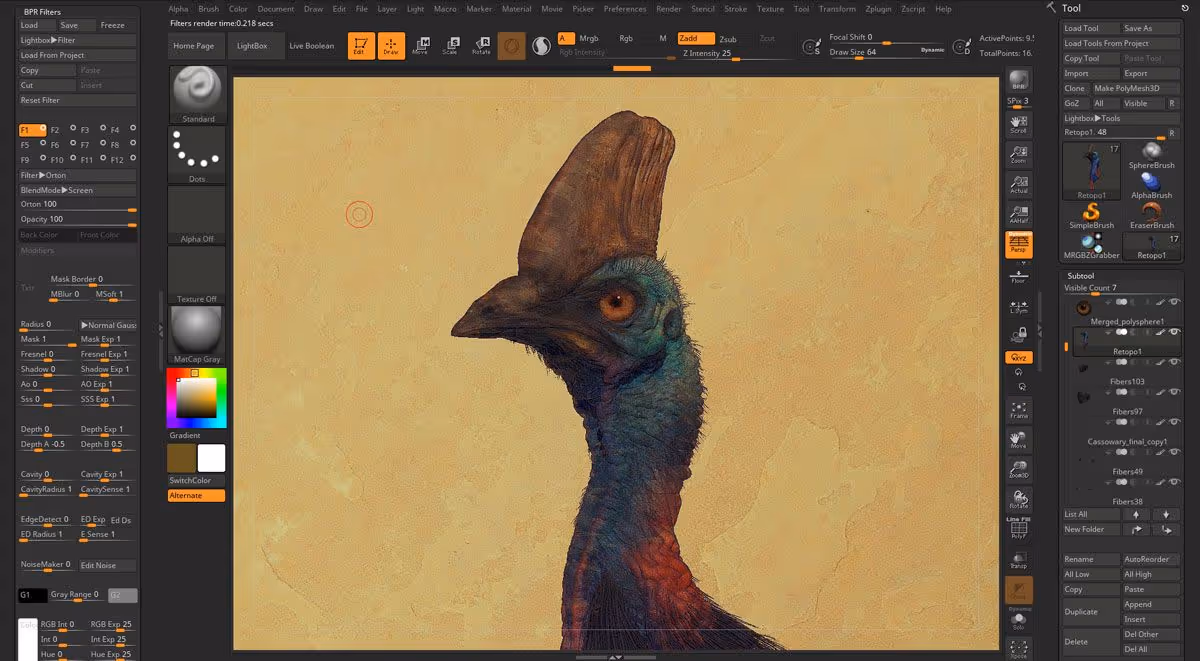Enable the F2 filter radio dot
1200x661 pixels.
tap(72, 128)
